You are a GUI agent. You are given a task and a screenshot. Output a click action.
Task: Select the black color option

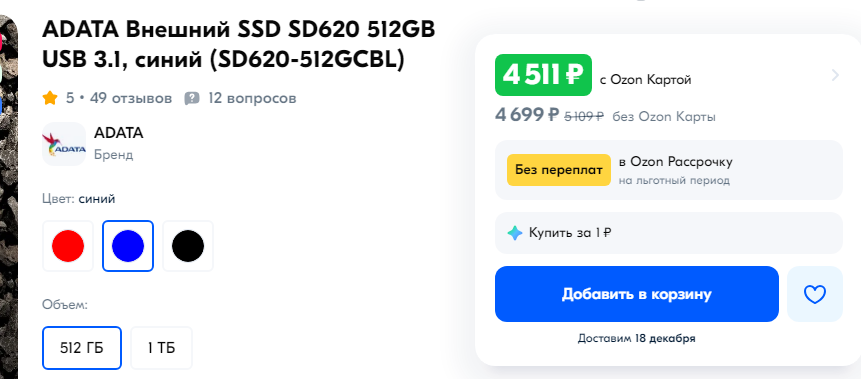click(x=188, y=246)
